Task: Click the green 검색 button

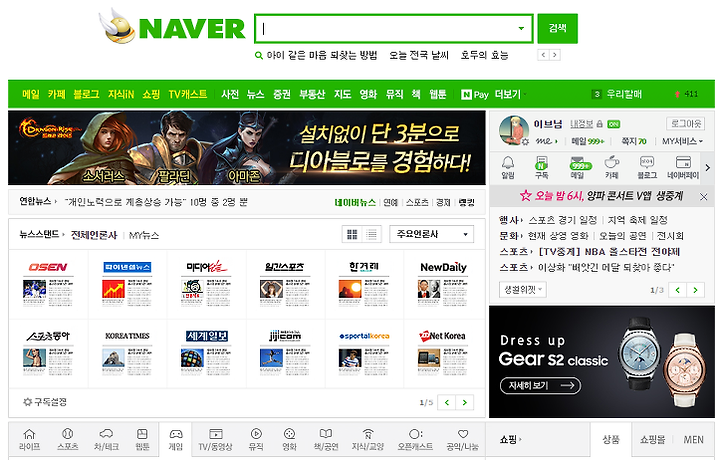Action: (557, 28)
